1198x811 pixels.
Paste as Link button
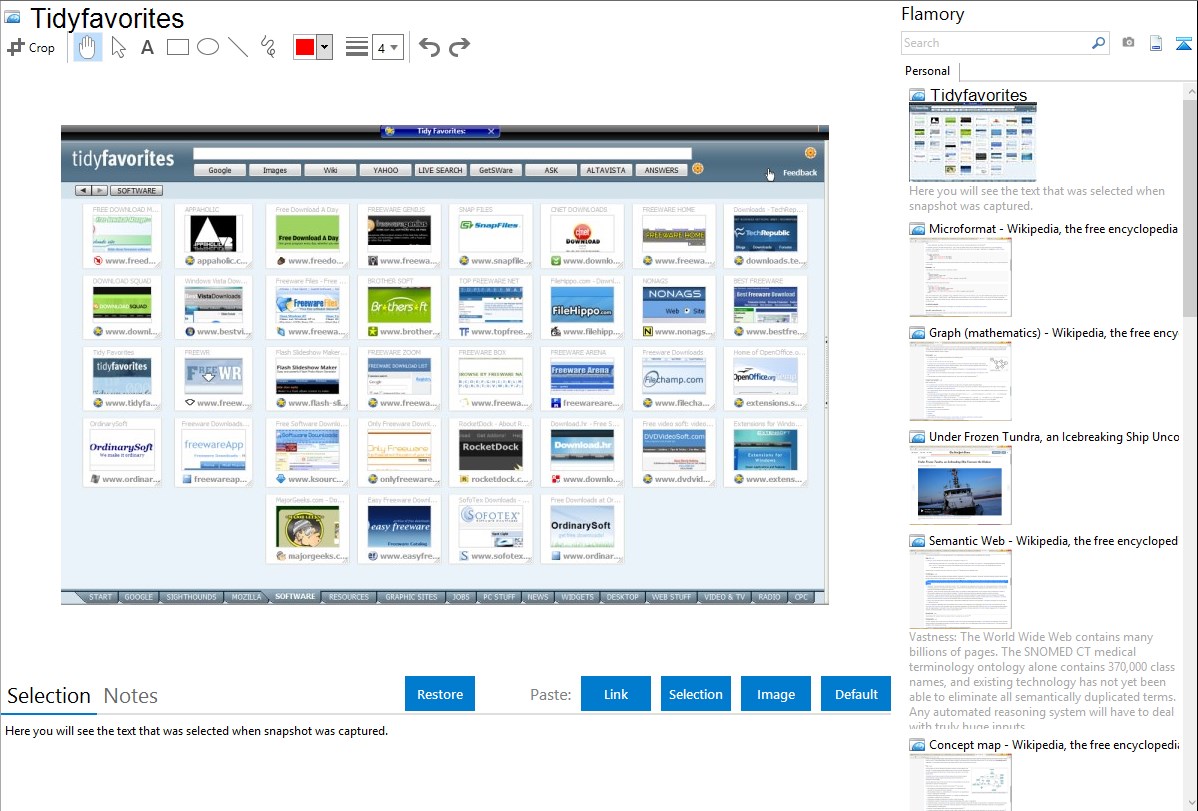tap(616, 694)
